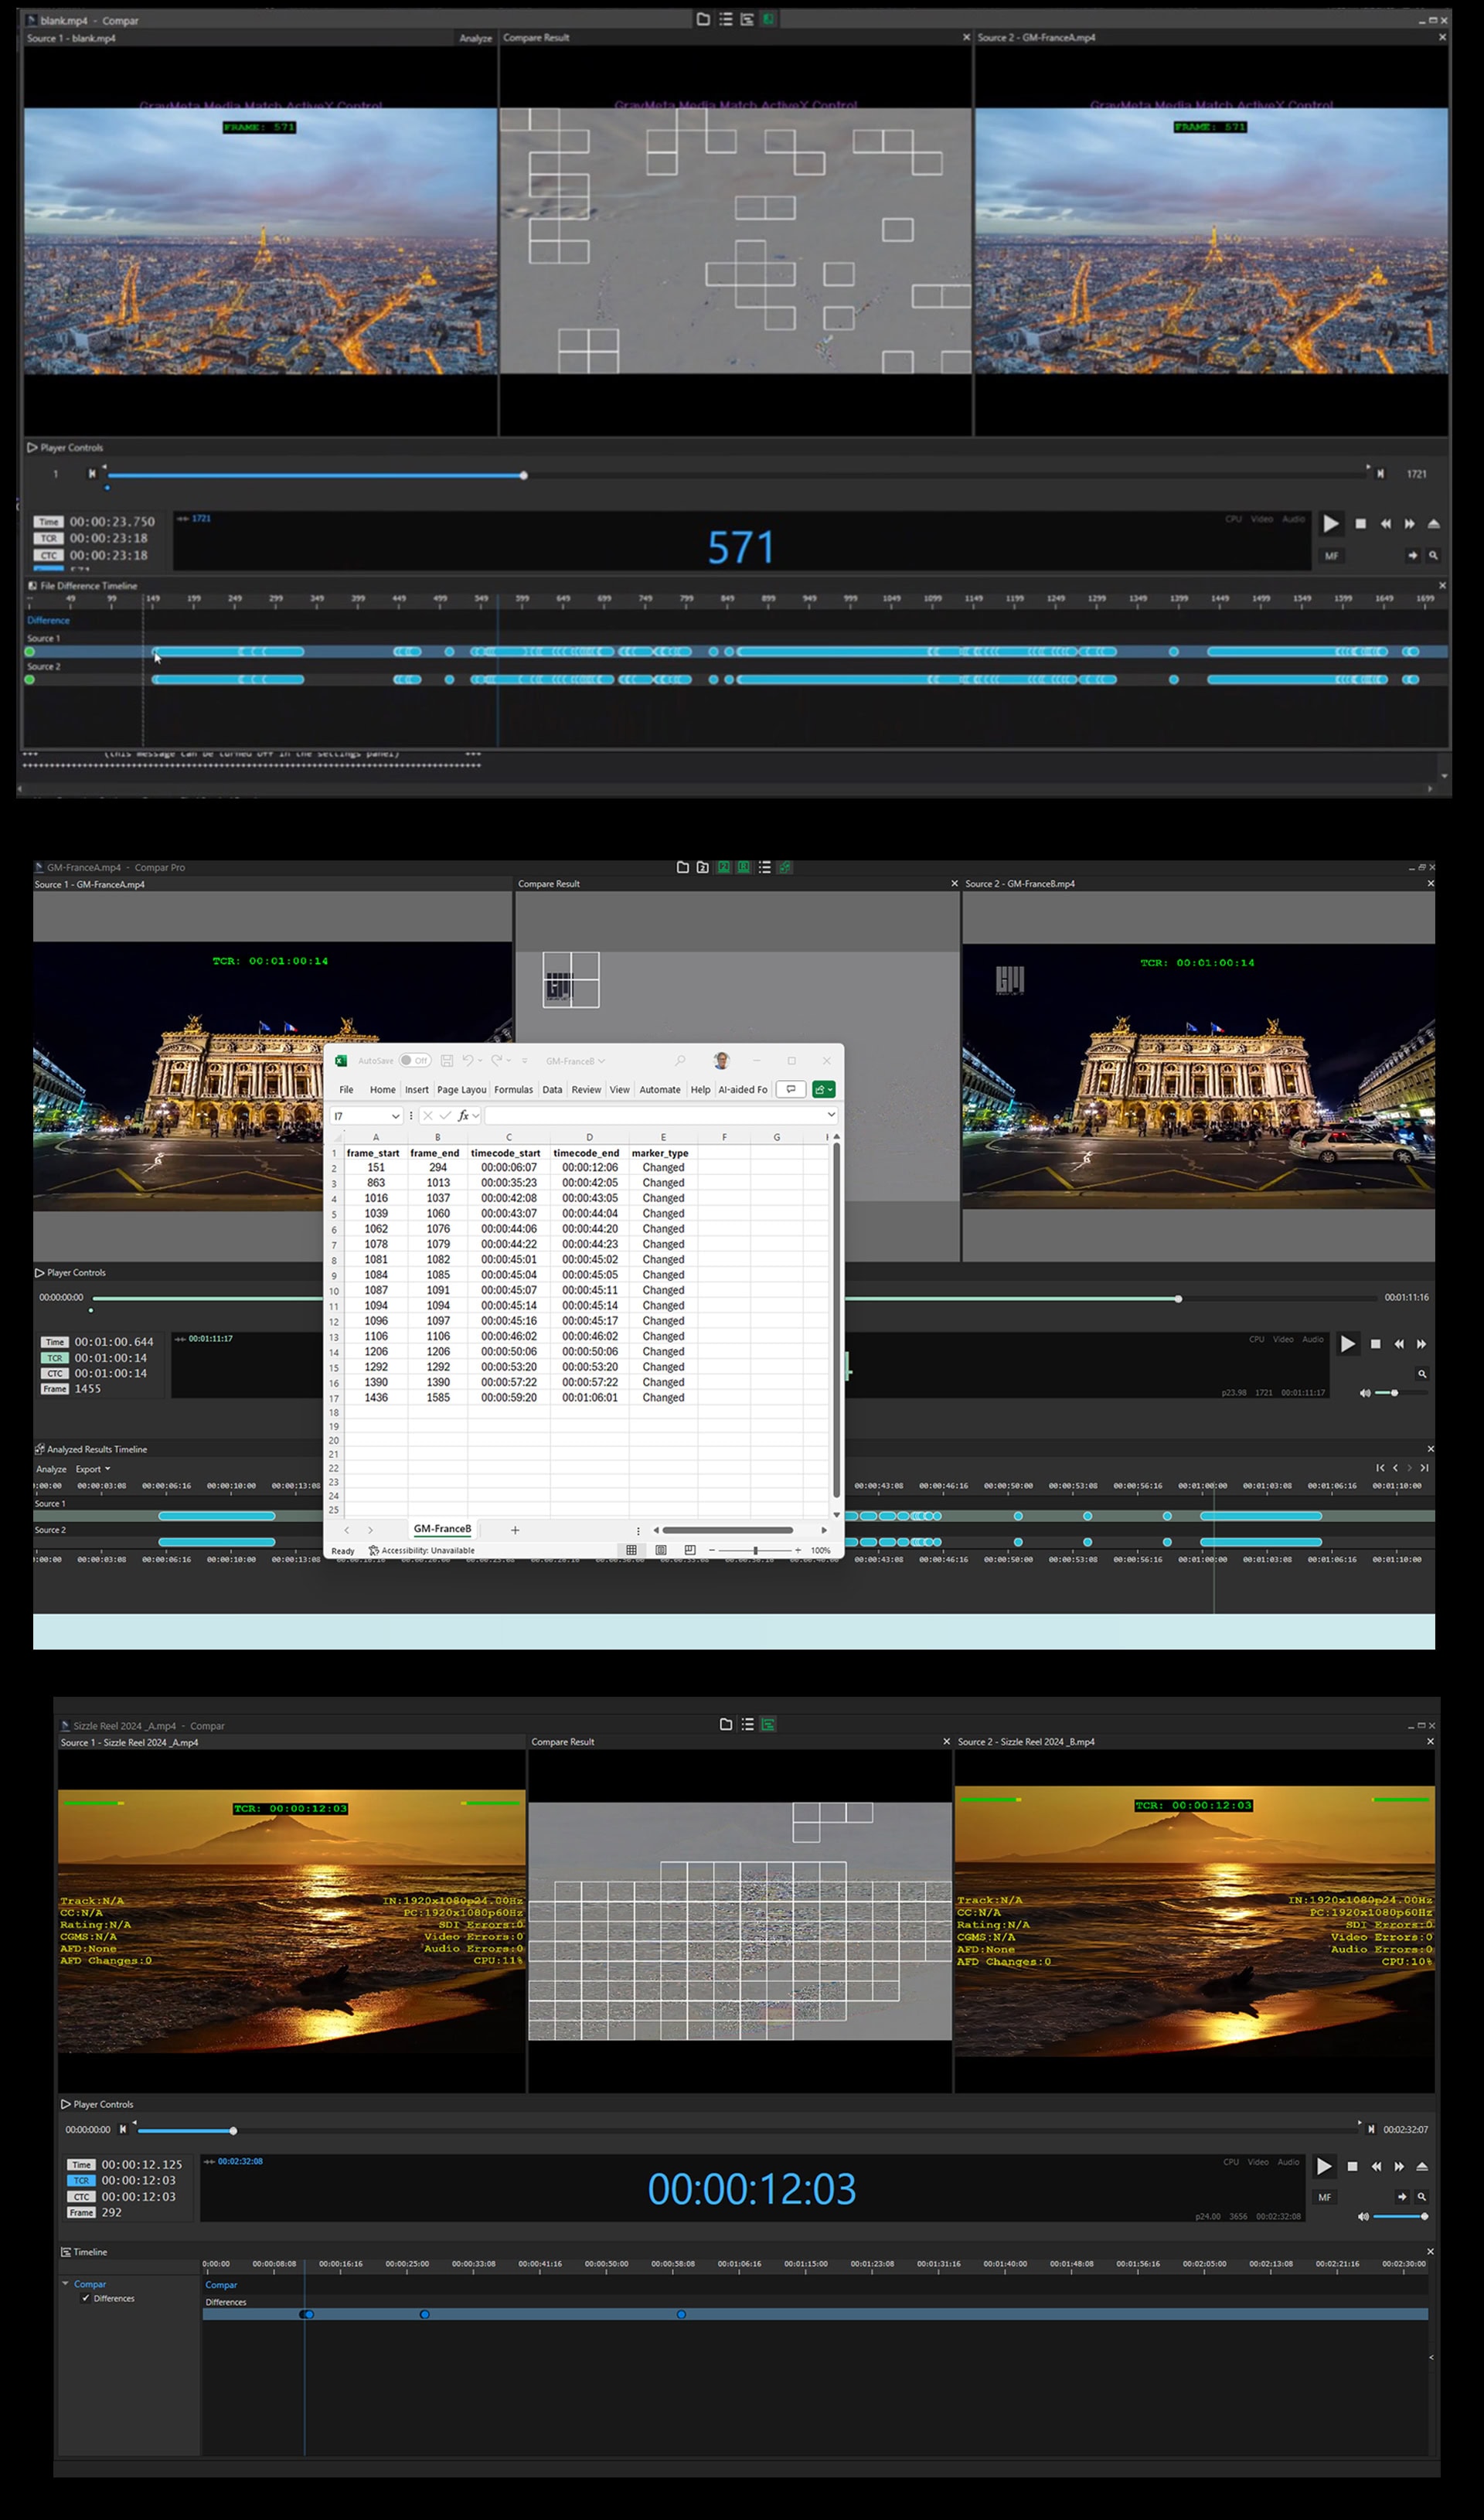Uncheck the Differences checkbox in the Timeline panel

pos(85,2299)
